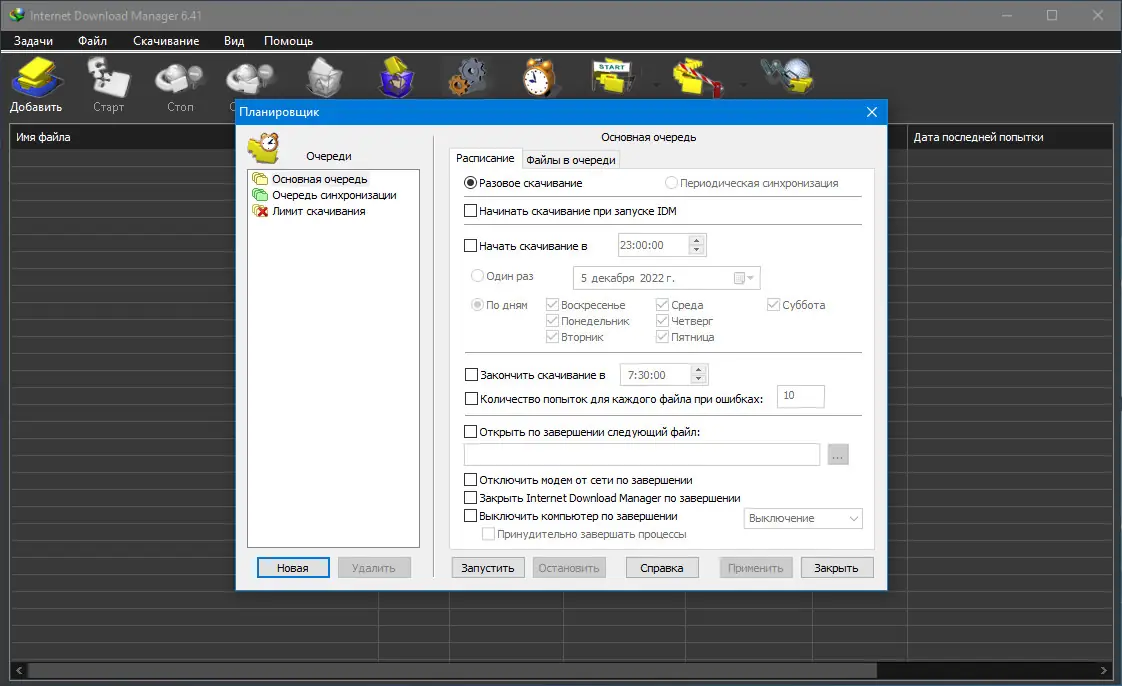Screen dimensions: 1122x686
Task: Click the Добавить add URL toolbar icon
Action: click(x=35, y=78)
